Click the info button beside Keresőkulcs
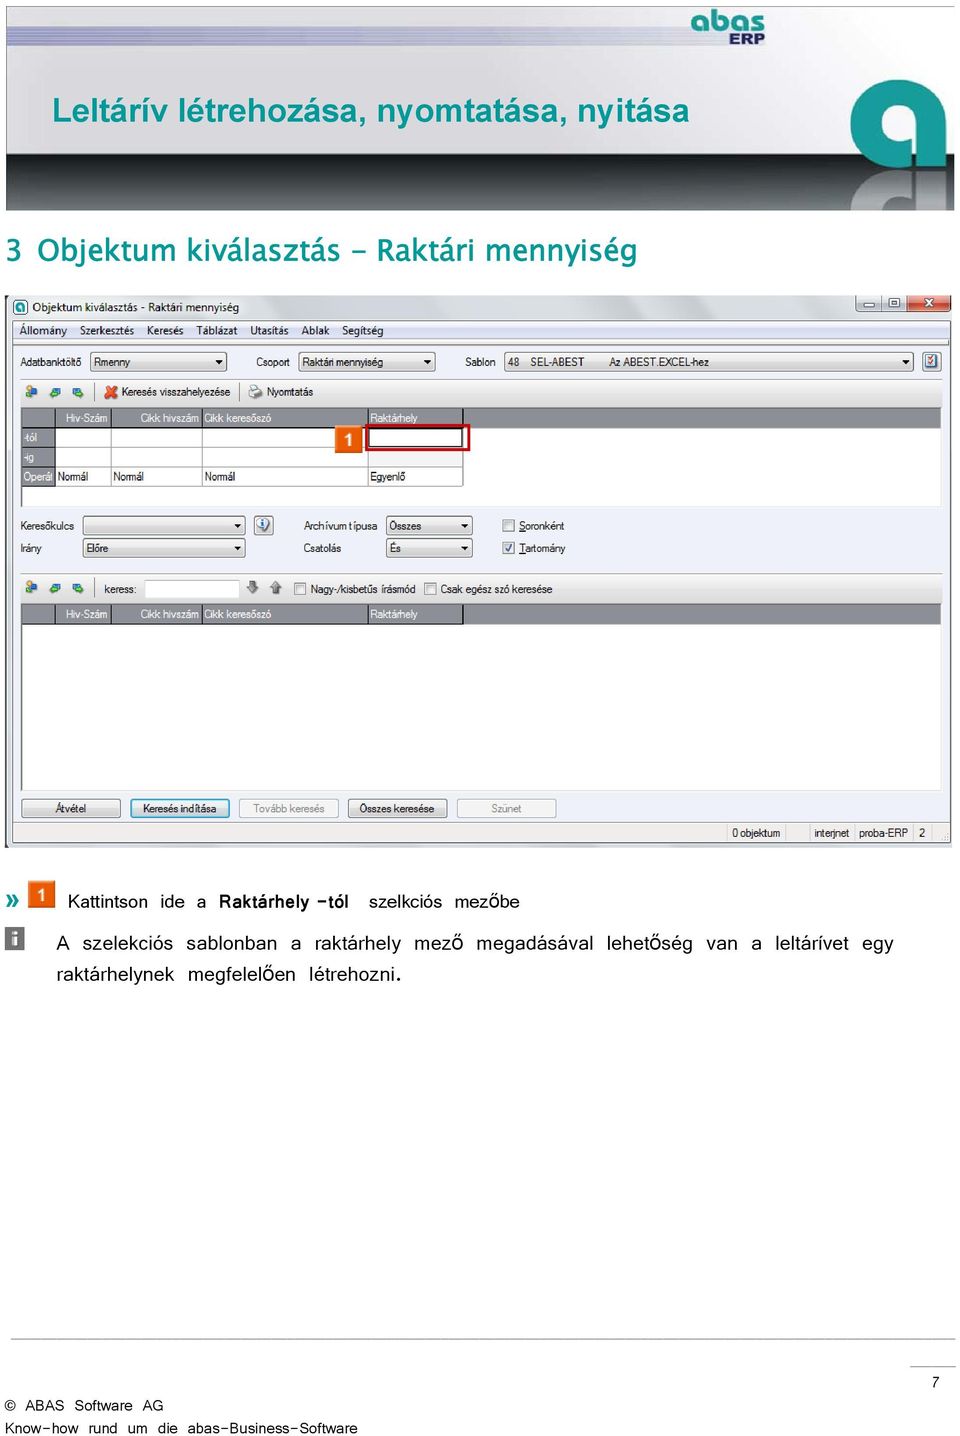This screenshot has height=1436, width=960. click(x=263, y=525)
